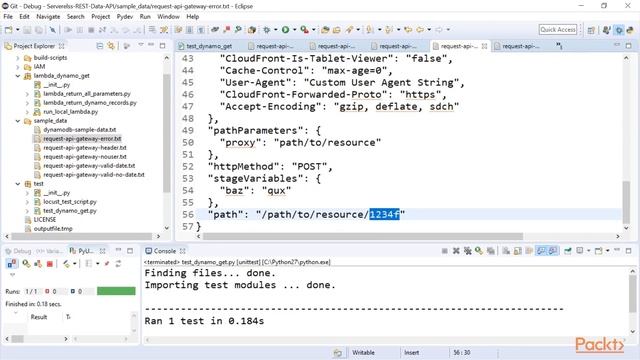The height and width of the screenshot is (360, 640).
Task: Click the Remove Launch X icon in Console
Action: (x=456, y=251)
